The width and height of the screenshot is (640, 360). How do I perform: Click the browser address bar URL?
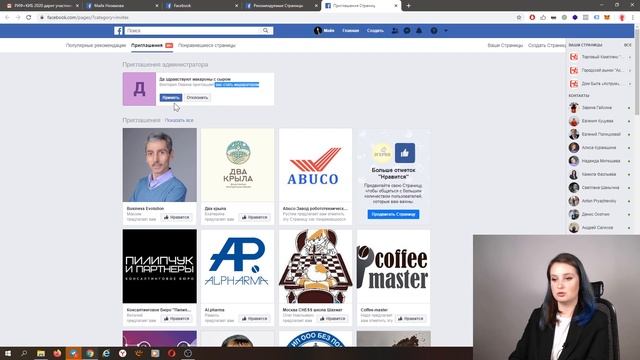(x=88, y=18)
